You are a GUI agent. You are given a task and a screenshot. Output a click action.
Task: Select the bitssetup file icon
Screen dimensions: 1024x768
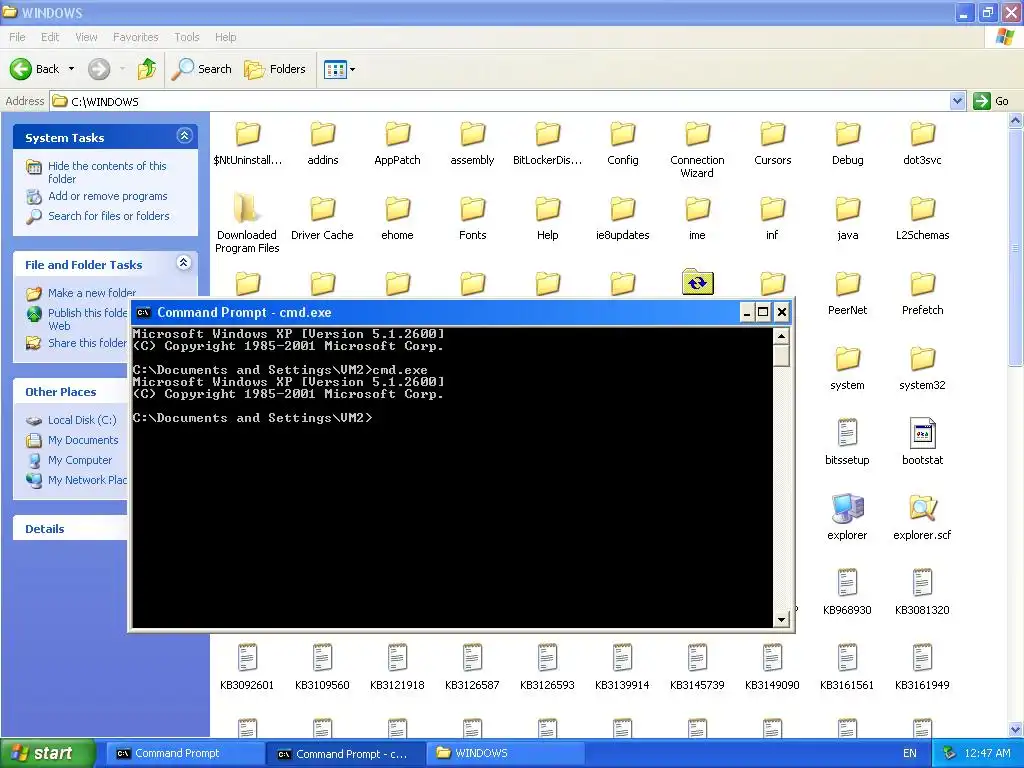click(x=848, y=433)
